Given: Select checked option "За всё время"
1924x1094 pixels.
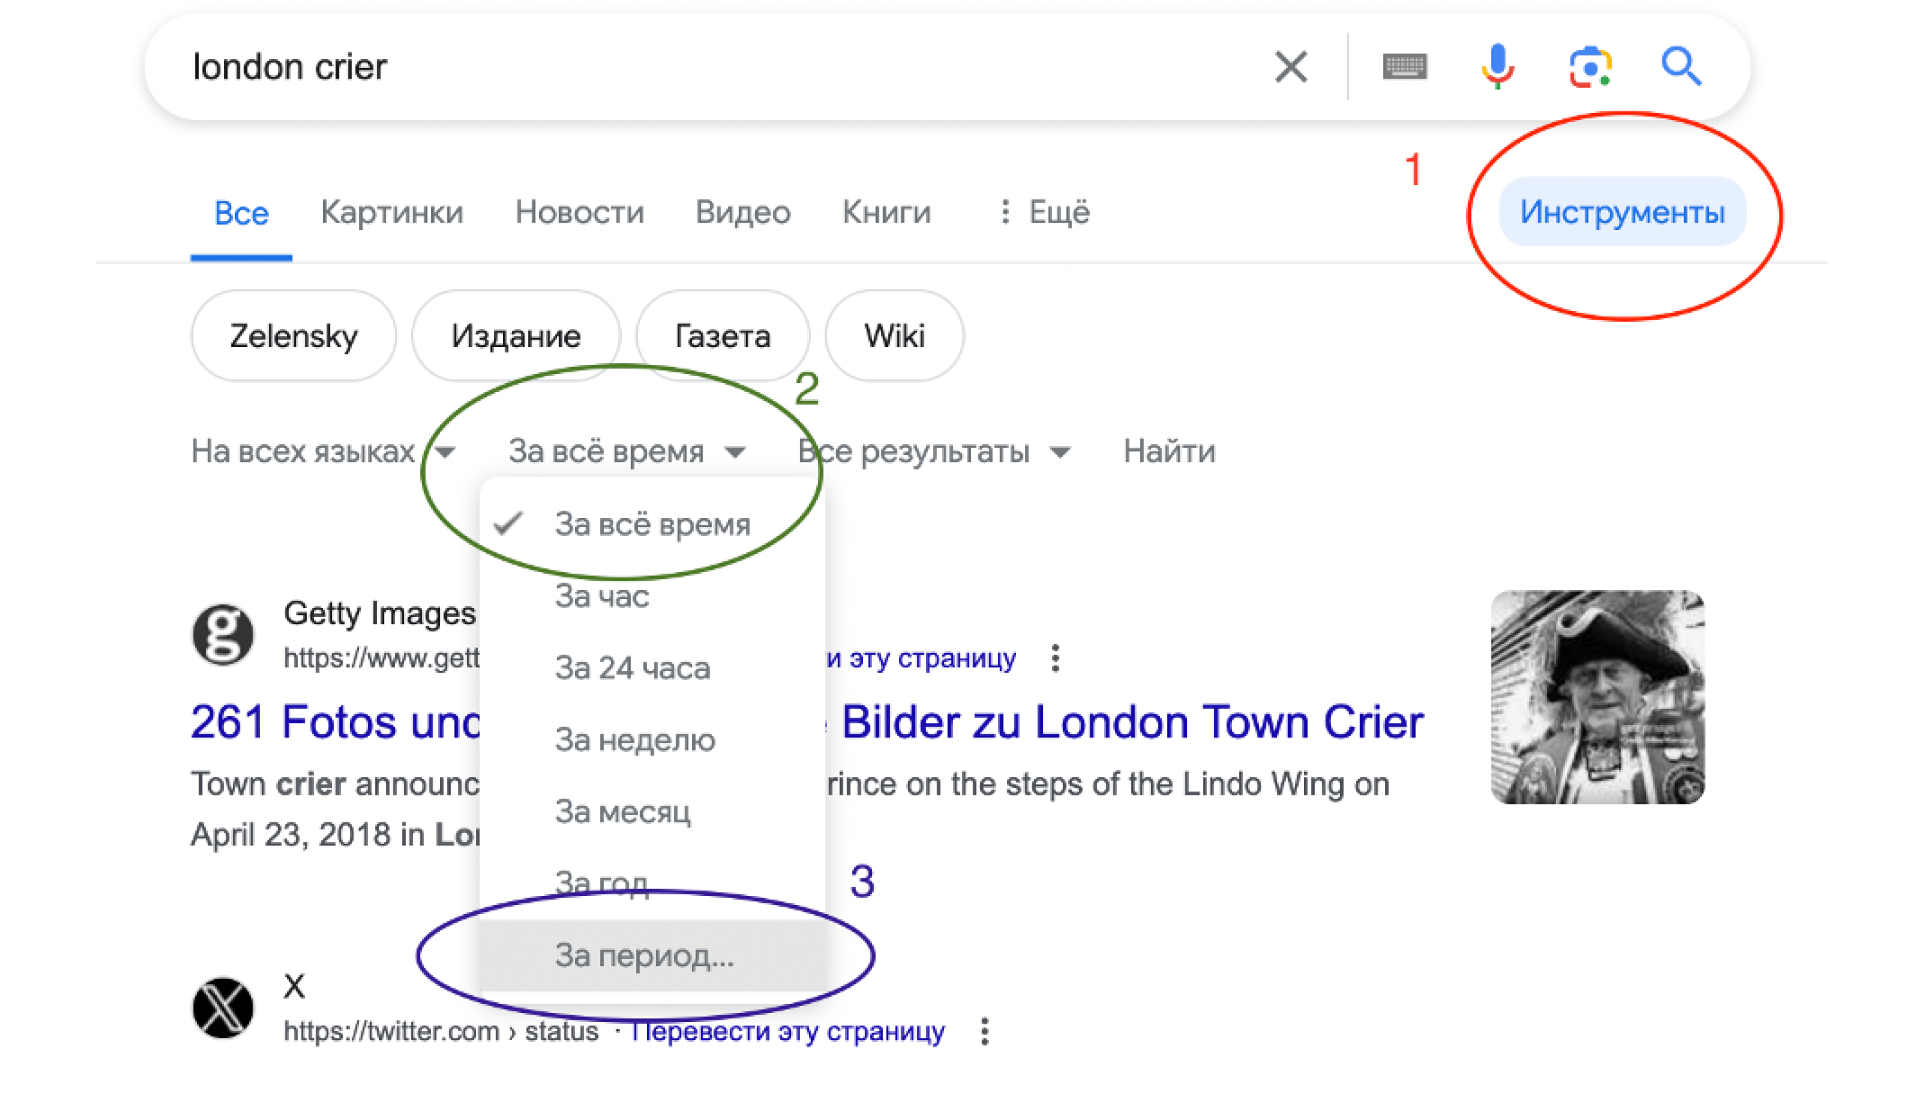Looking at the screenshot, I should [652, 524].
